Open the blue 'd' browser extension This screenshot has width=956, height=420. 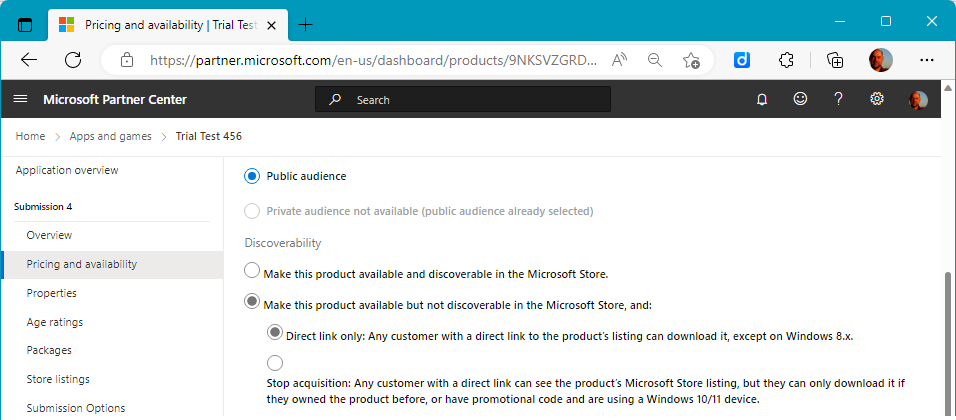tap(741, 60)
